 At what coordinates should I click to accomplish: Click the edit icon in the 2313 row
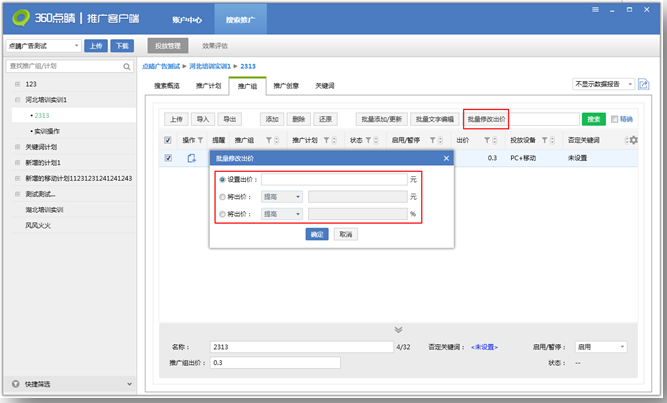coord(191,158)
